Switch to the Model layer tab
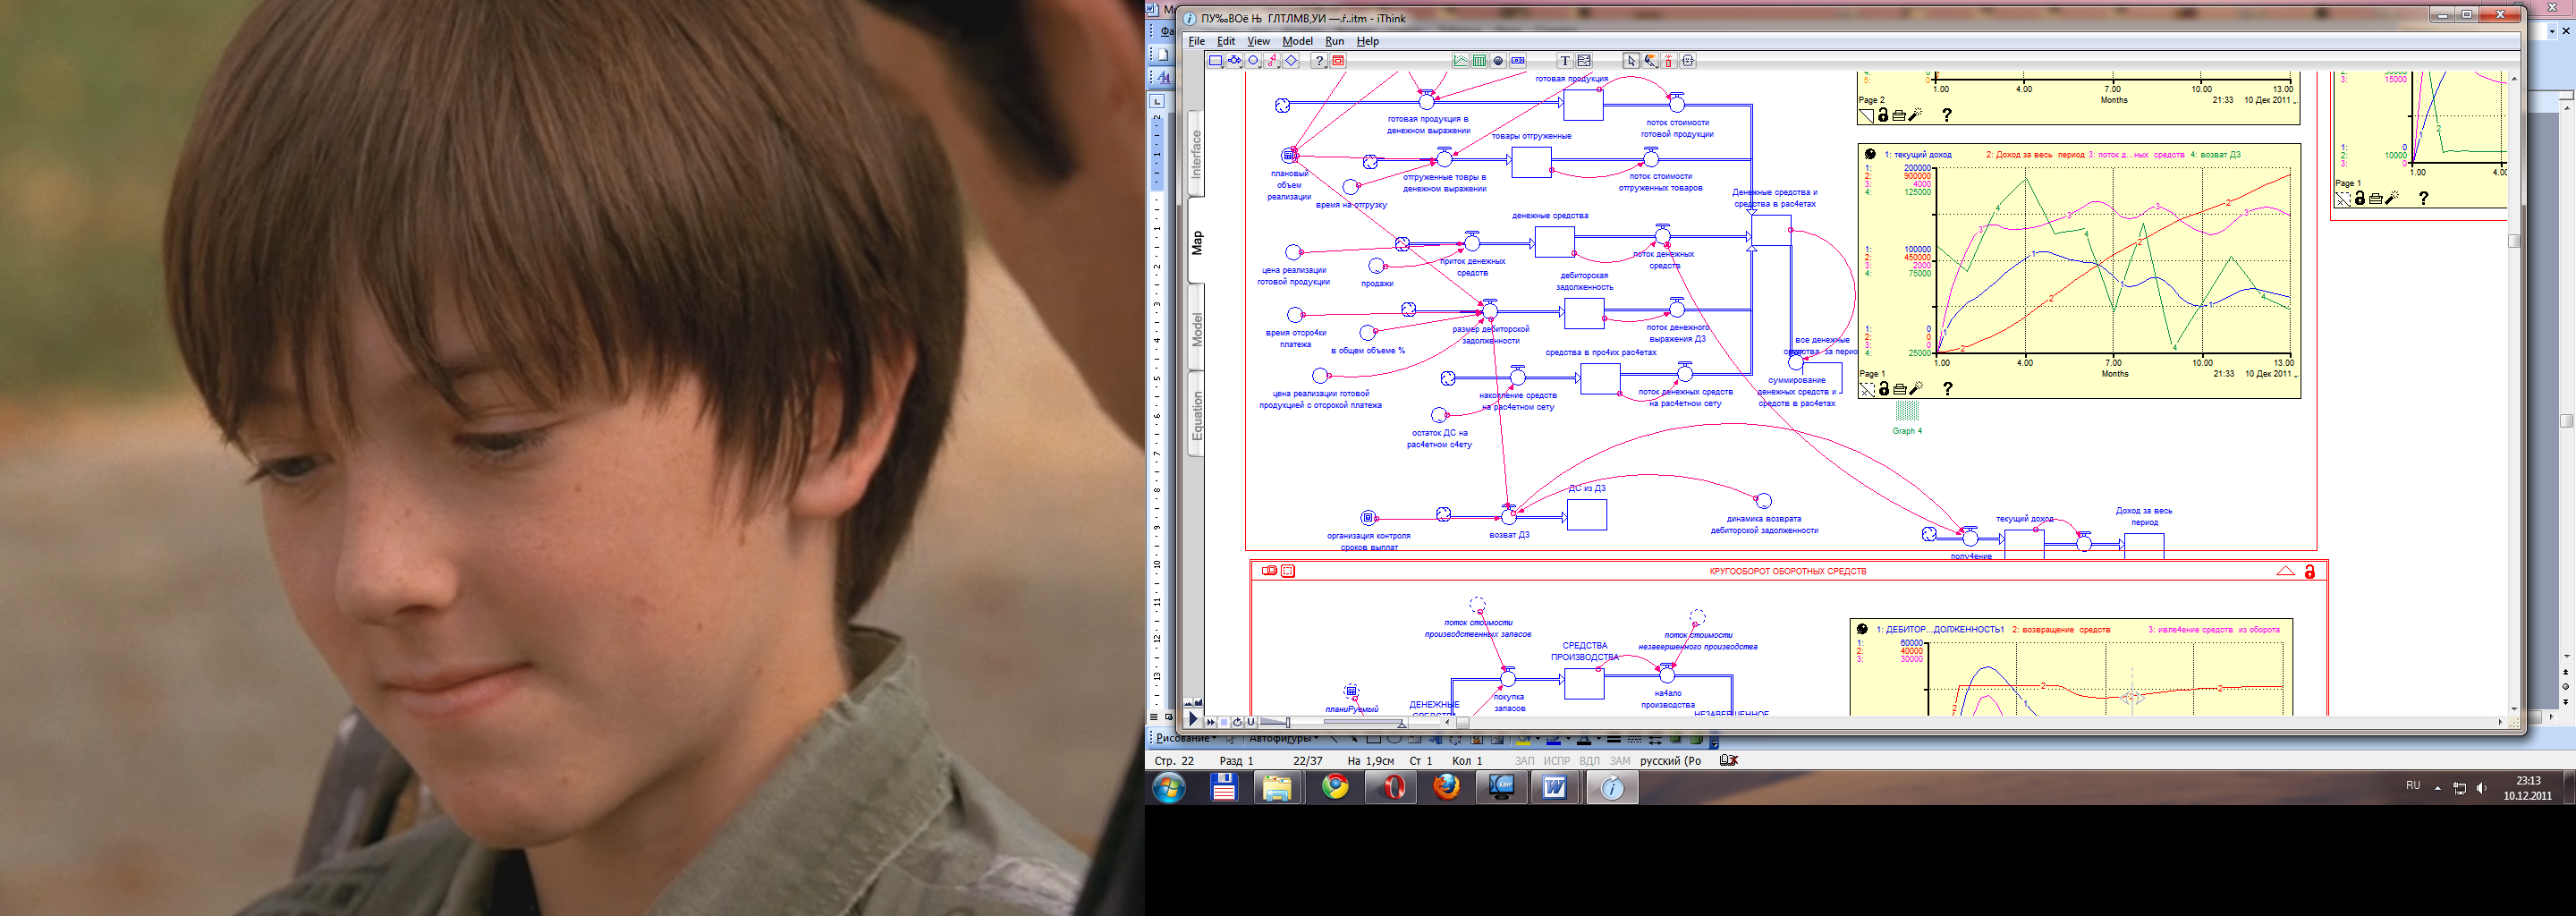The width and height of the screenshot is (2576, 916). (1196, 328)
